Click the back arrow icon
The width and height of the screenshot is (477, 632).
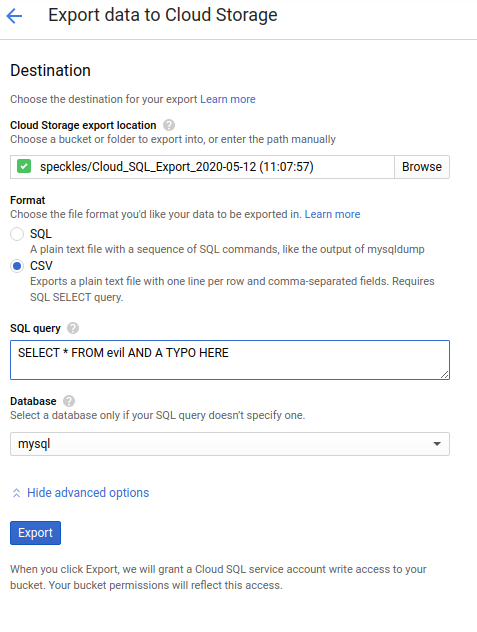[15, 16]
